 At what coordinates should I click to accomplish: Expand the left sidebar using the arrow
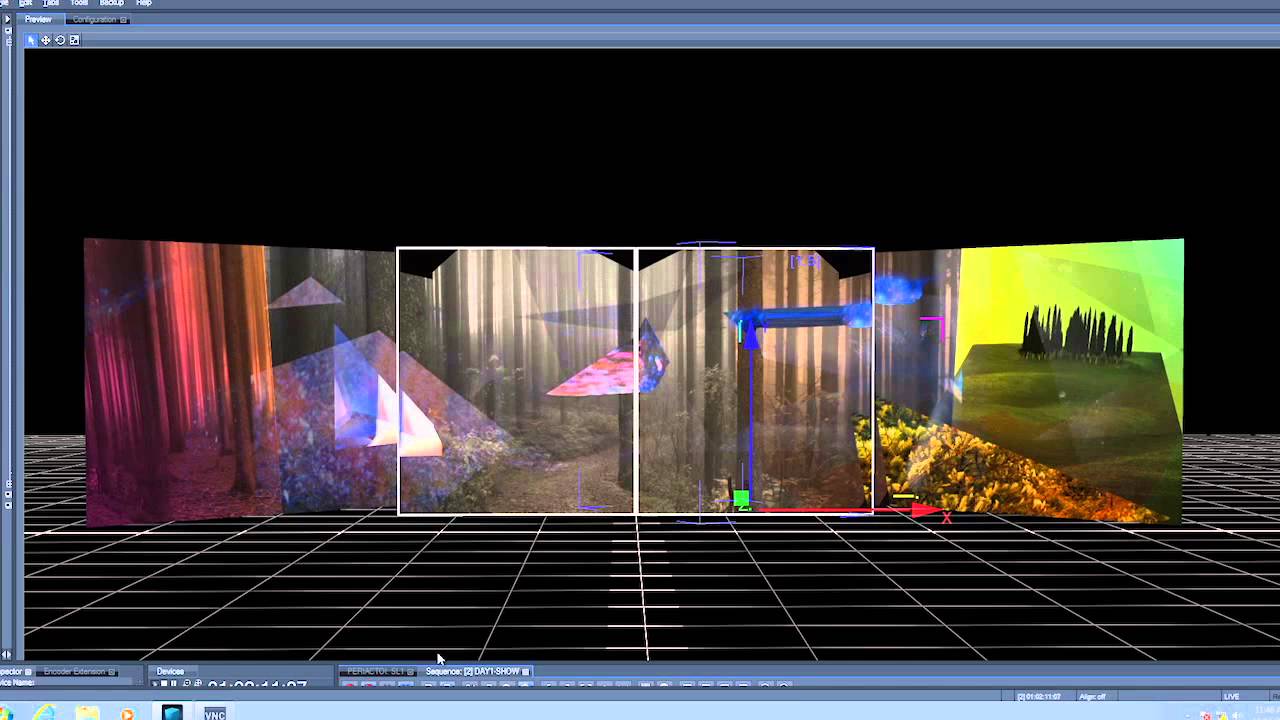click(7, 20)
